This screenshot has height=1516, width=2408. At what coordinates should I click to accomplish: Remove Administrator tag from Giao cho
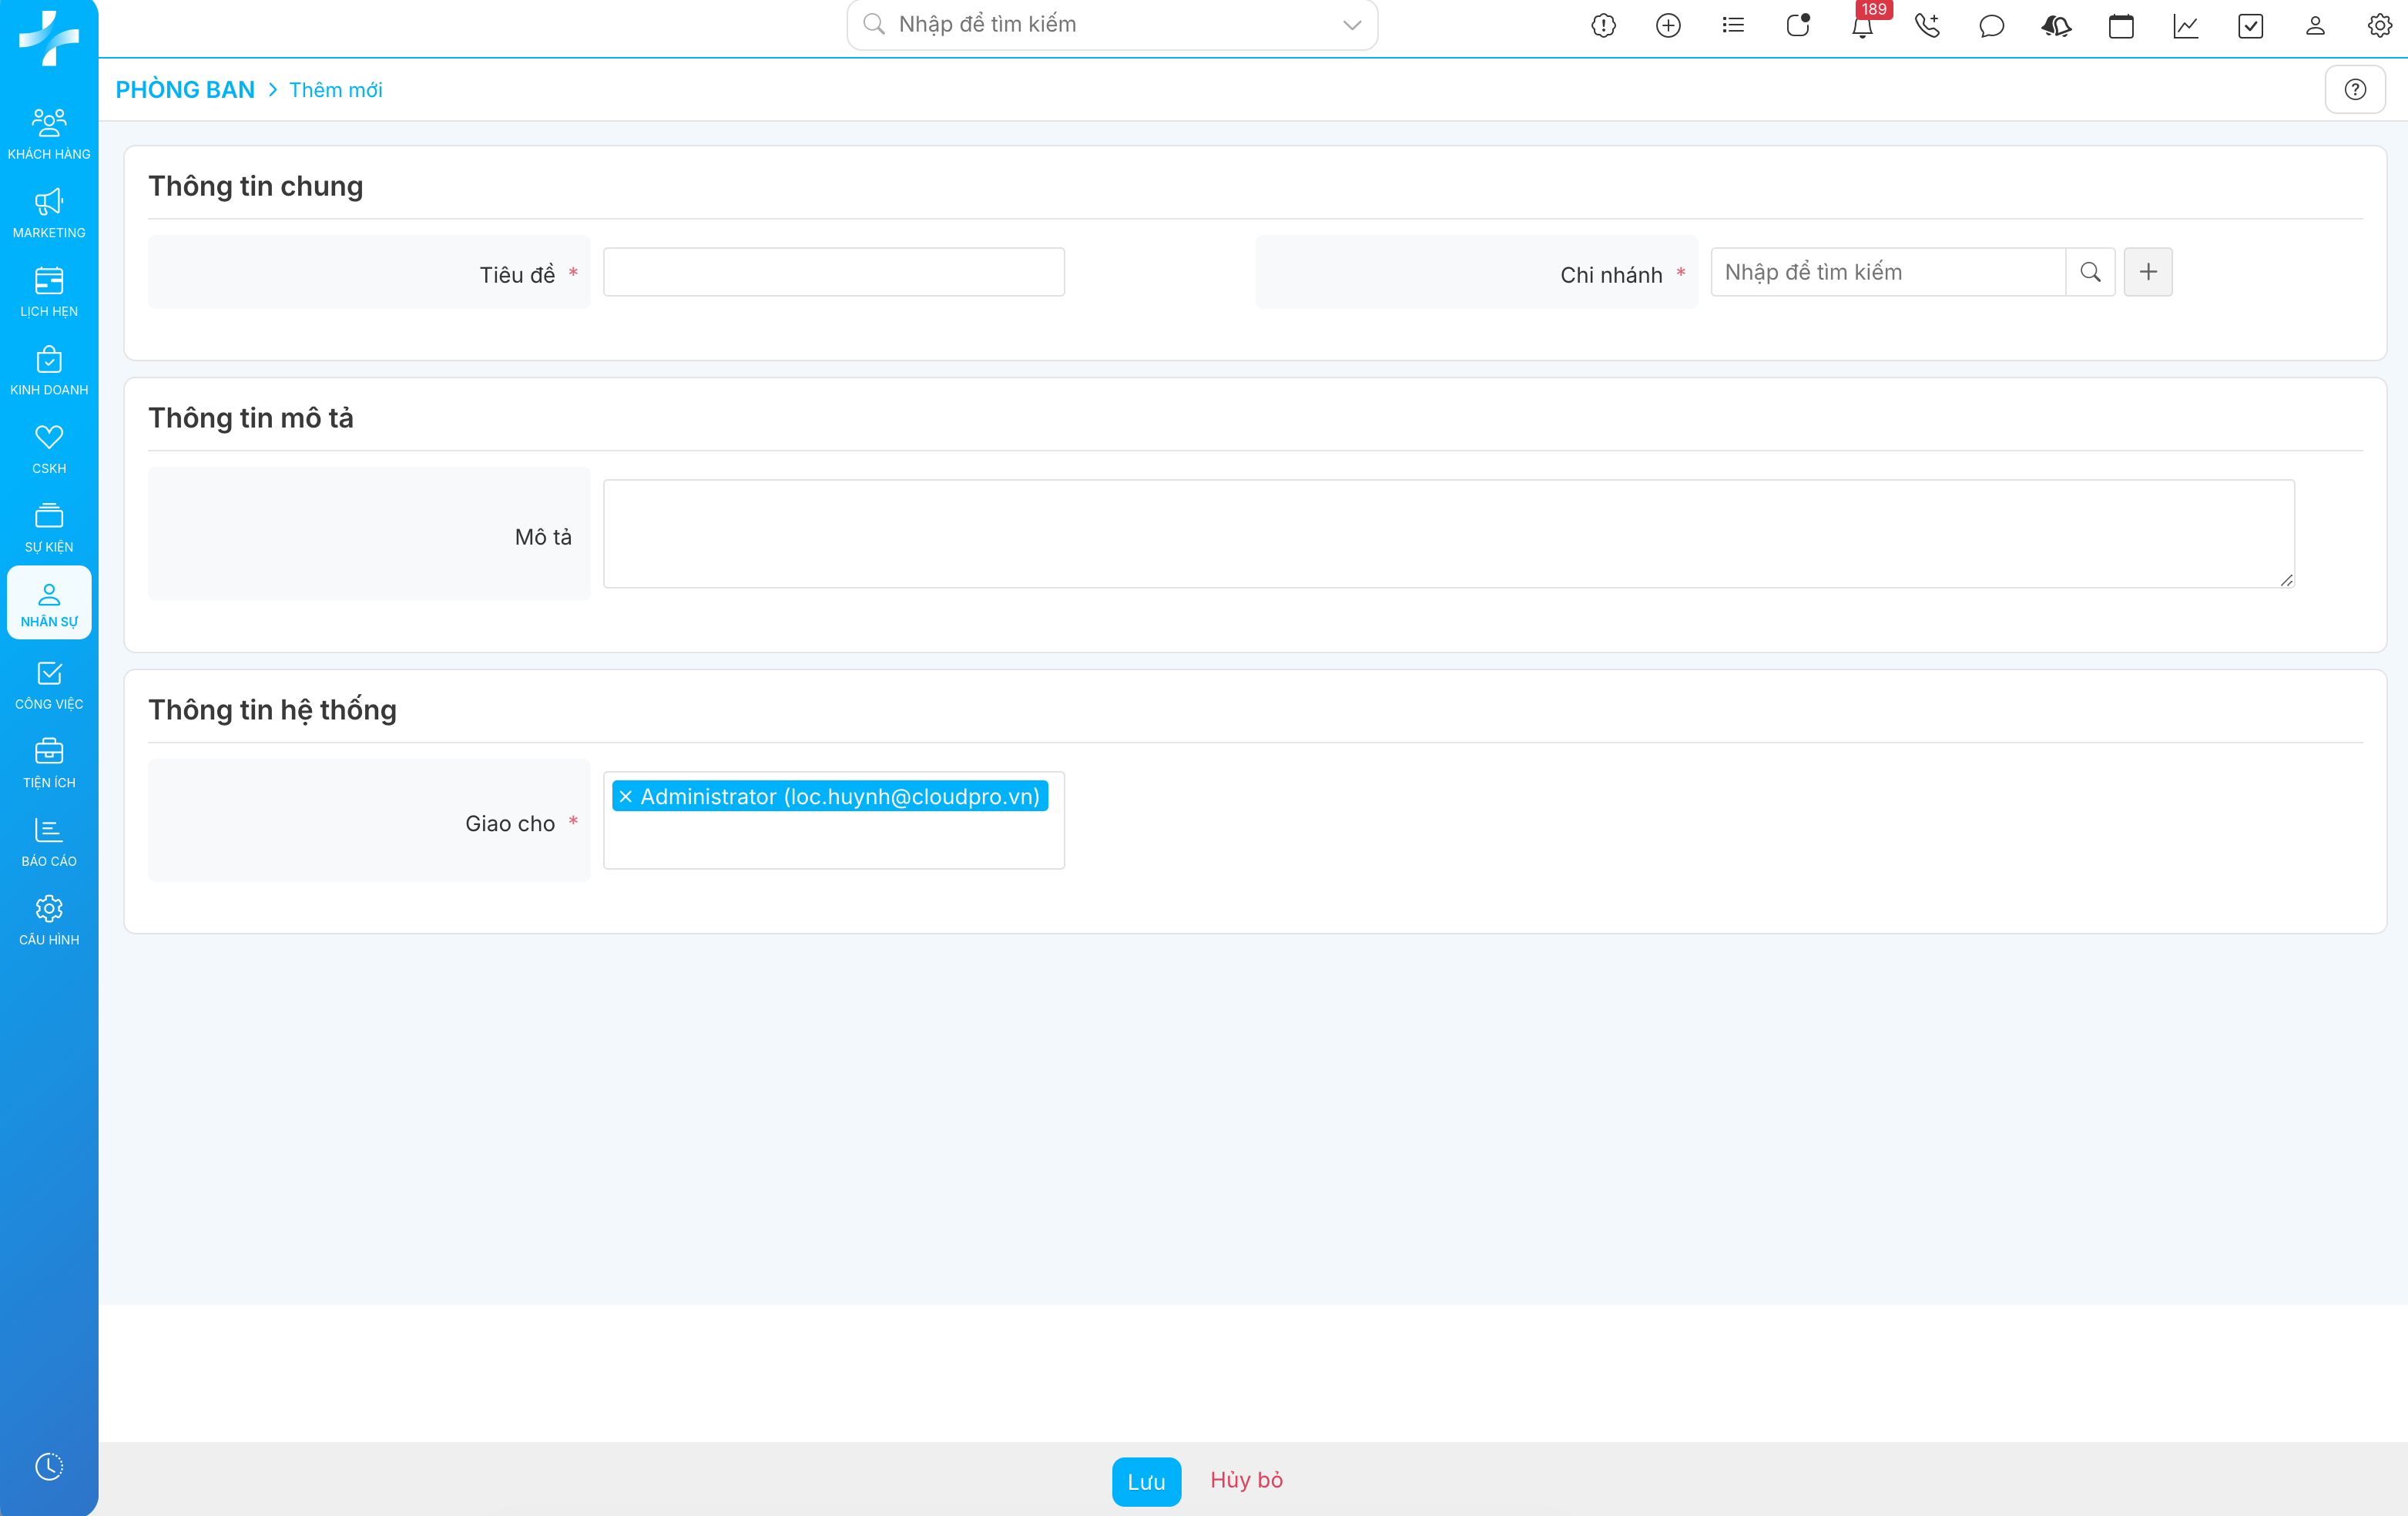626,797
